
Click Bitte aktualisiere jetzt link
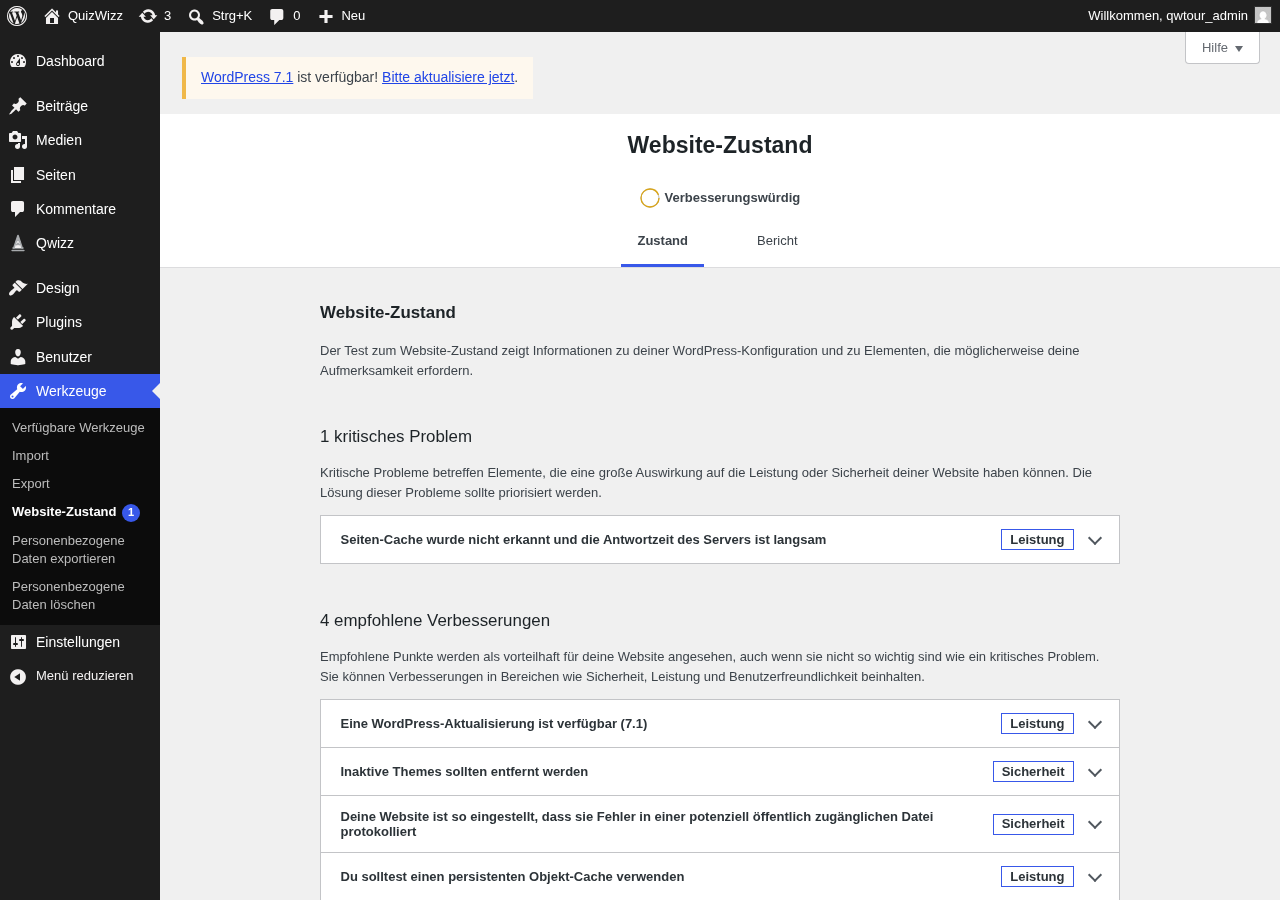click(x=448, y=77)
